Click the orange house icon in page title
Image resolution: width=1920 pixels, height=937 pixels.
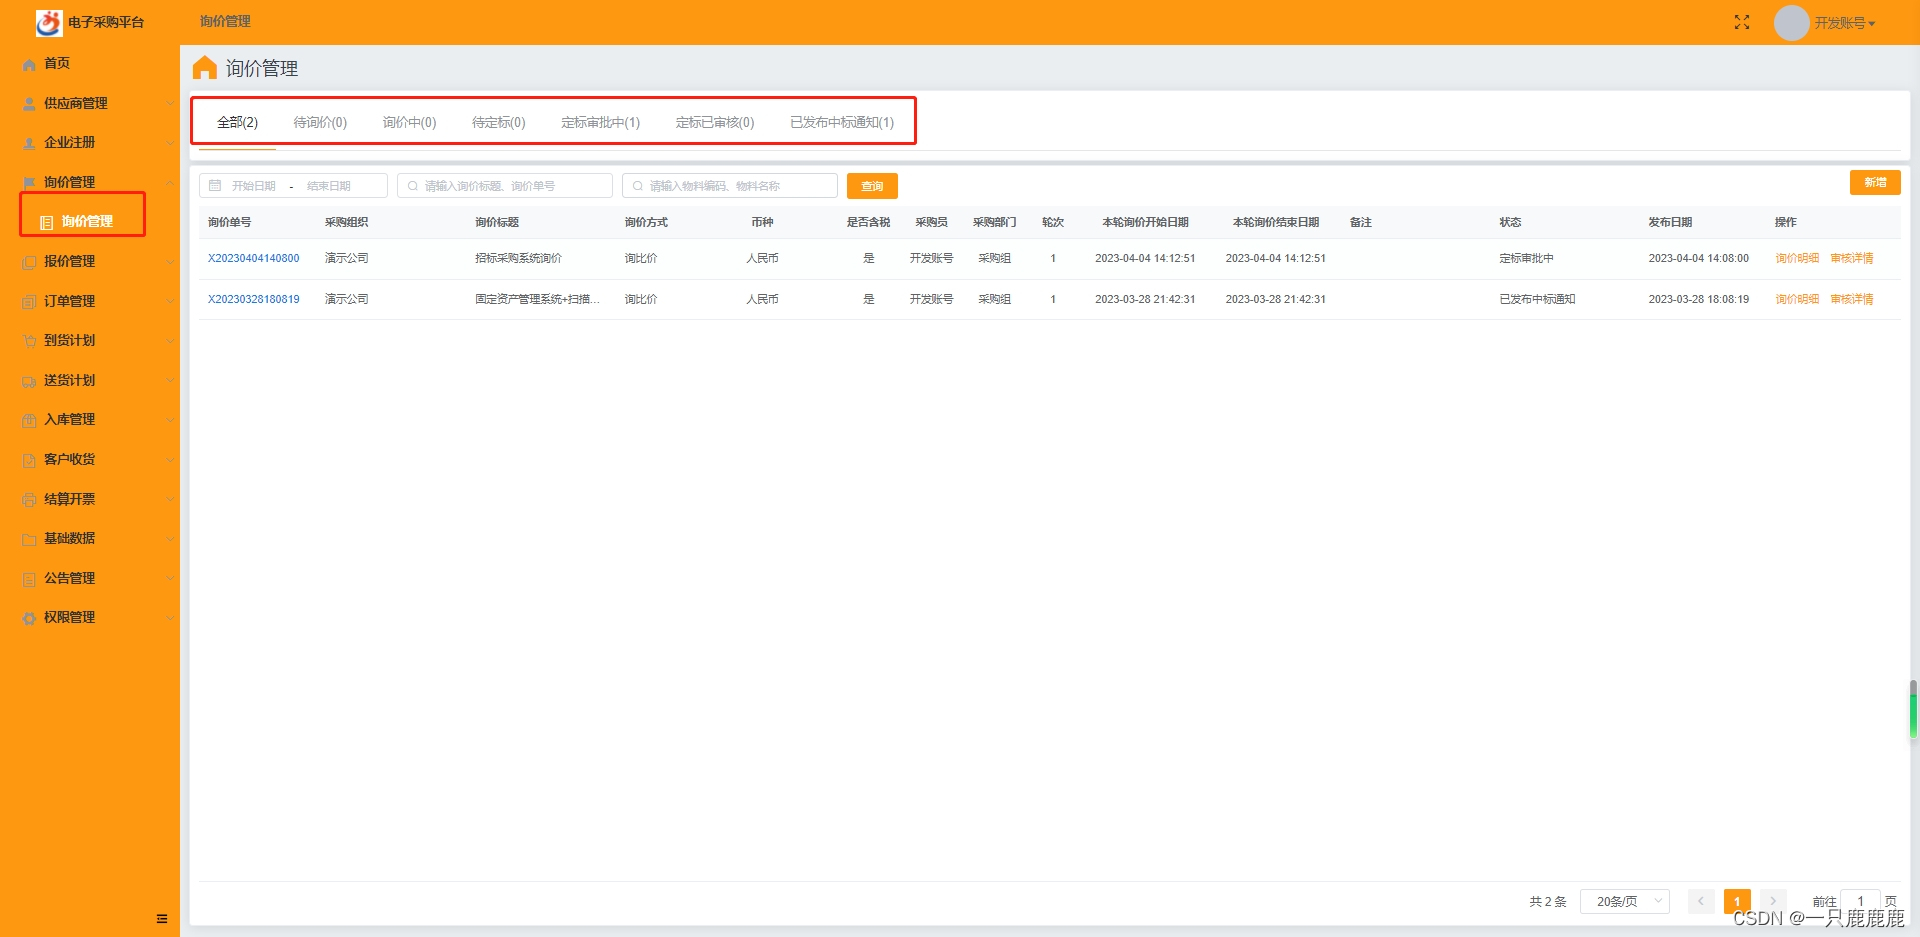pyautogui.click(x=205, y=68)
